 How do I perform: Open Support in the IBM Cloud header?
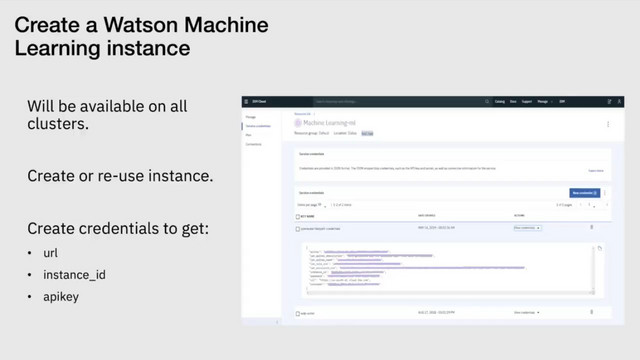[x=527, y=102]
